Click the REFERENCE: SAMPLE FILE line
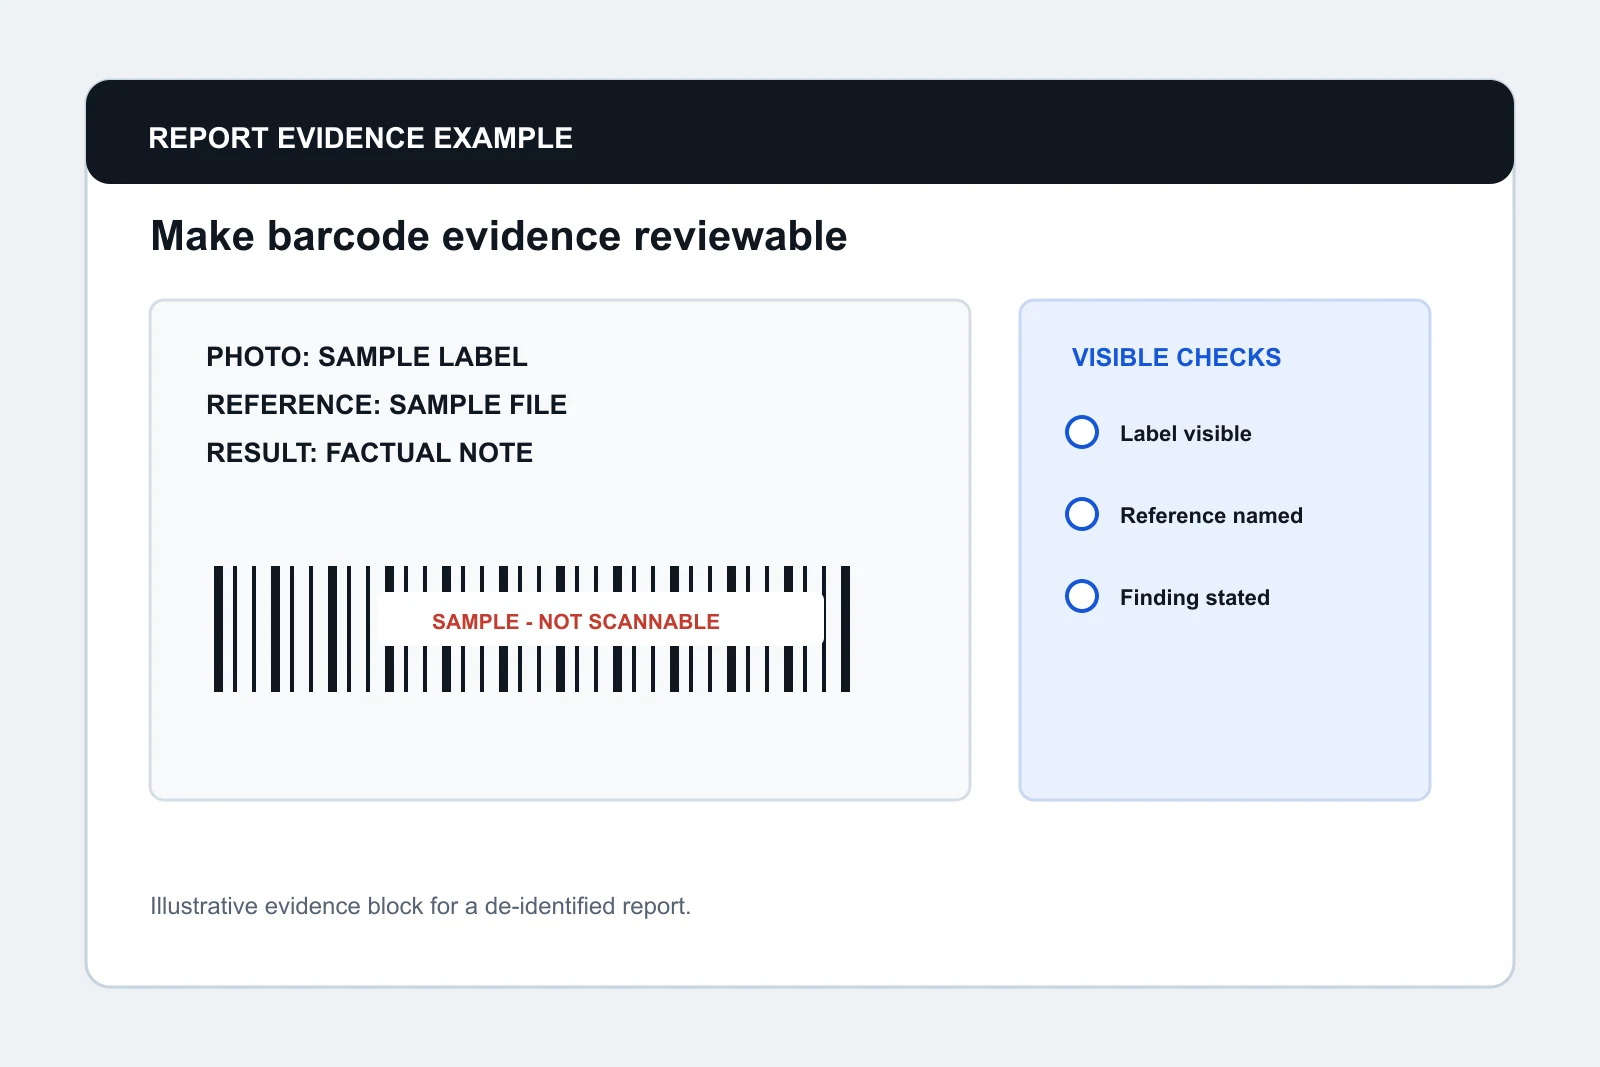 pyautogui.click(x=386, y=405)
